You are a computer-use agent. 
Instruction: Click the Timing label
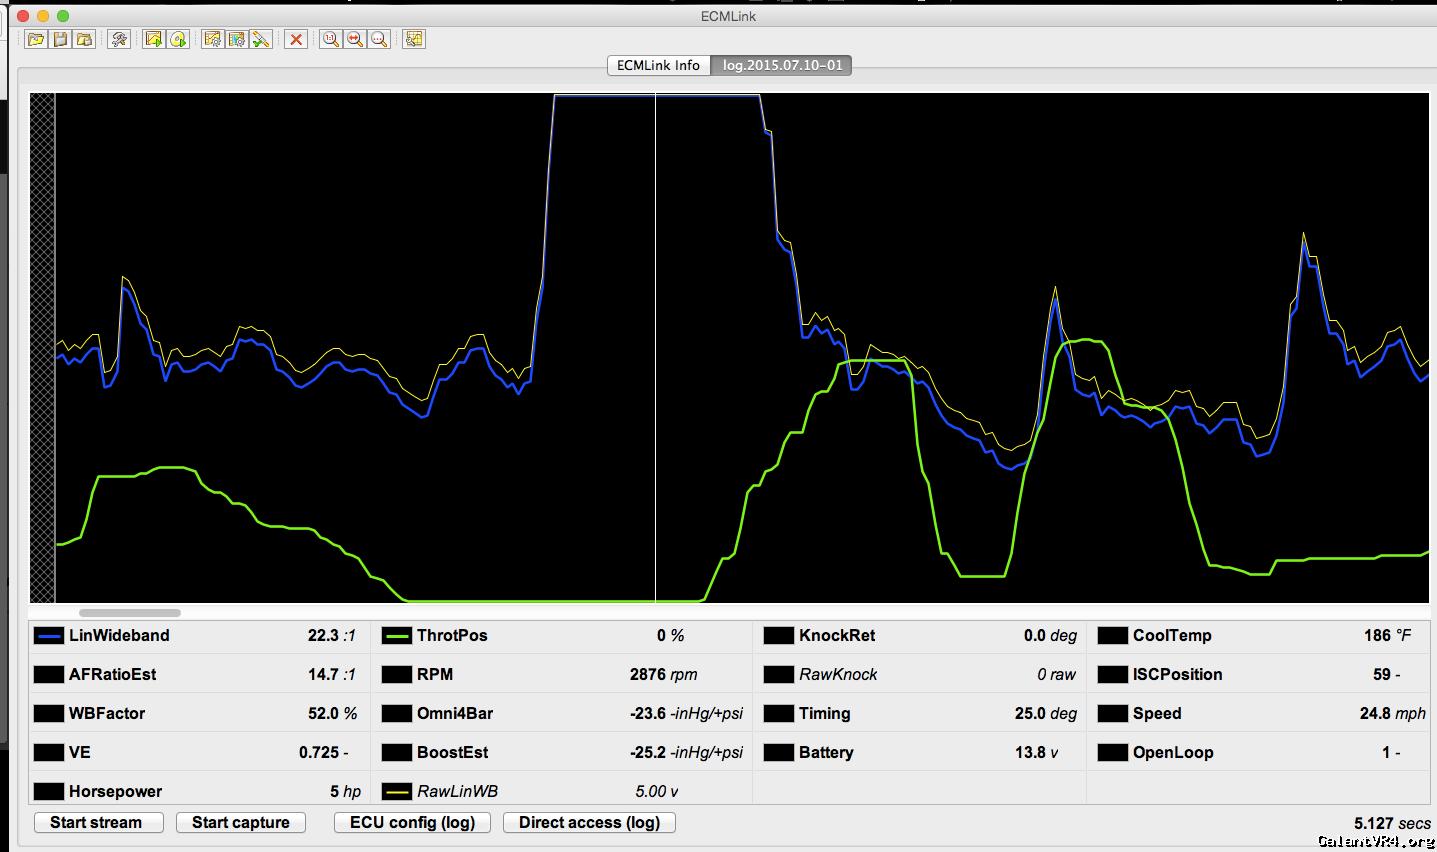(825, 713)
